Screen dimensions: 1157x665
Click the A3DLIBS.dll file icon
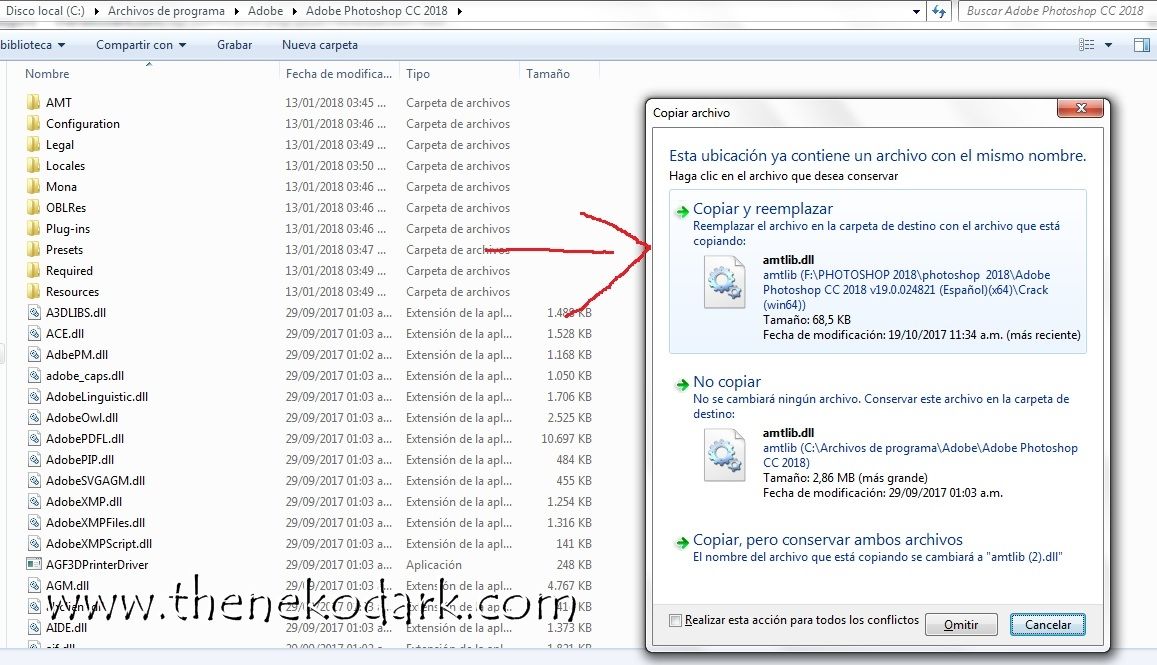tap(34, 312)
